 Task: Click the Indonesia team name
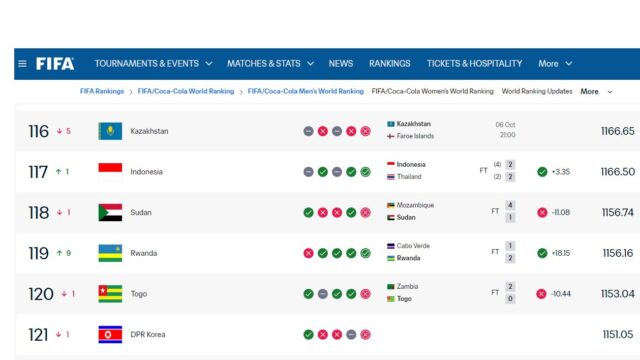click(147, 172)
